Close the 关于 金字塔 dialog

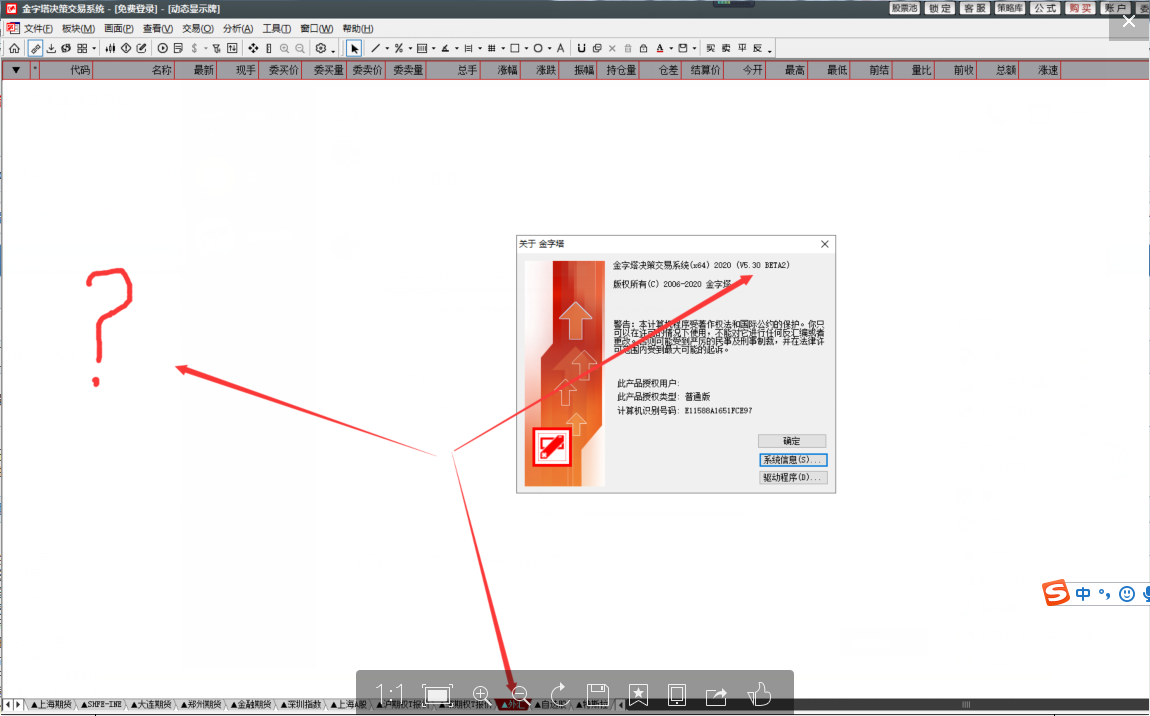click(824, 244)
